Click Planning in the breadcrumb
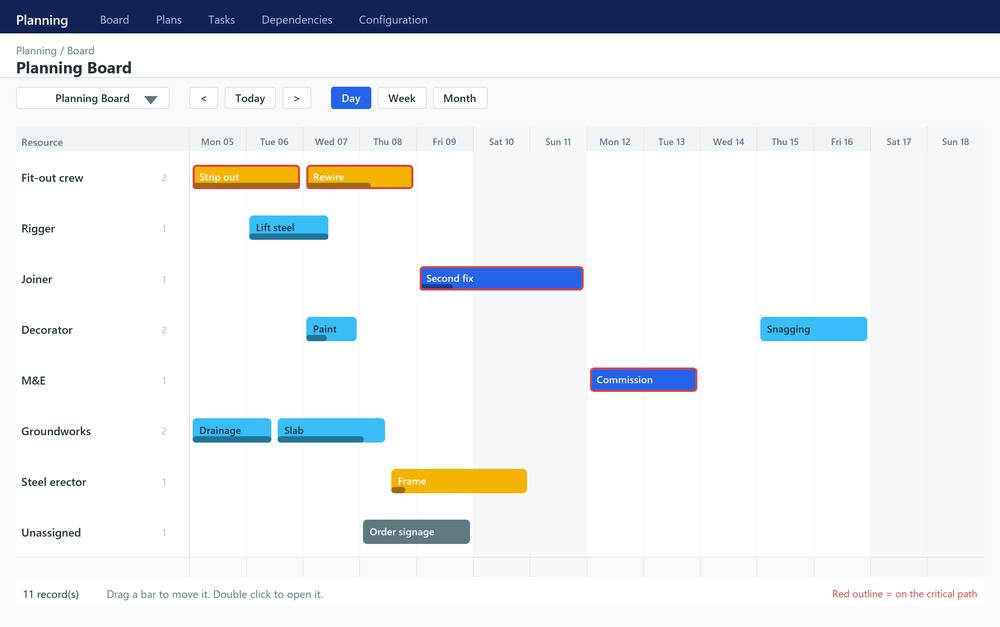Screen dimensions: 1000x627 pyautogui.click(x=36, y=50)
